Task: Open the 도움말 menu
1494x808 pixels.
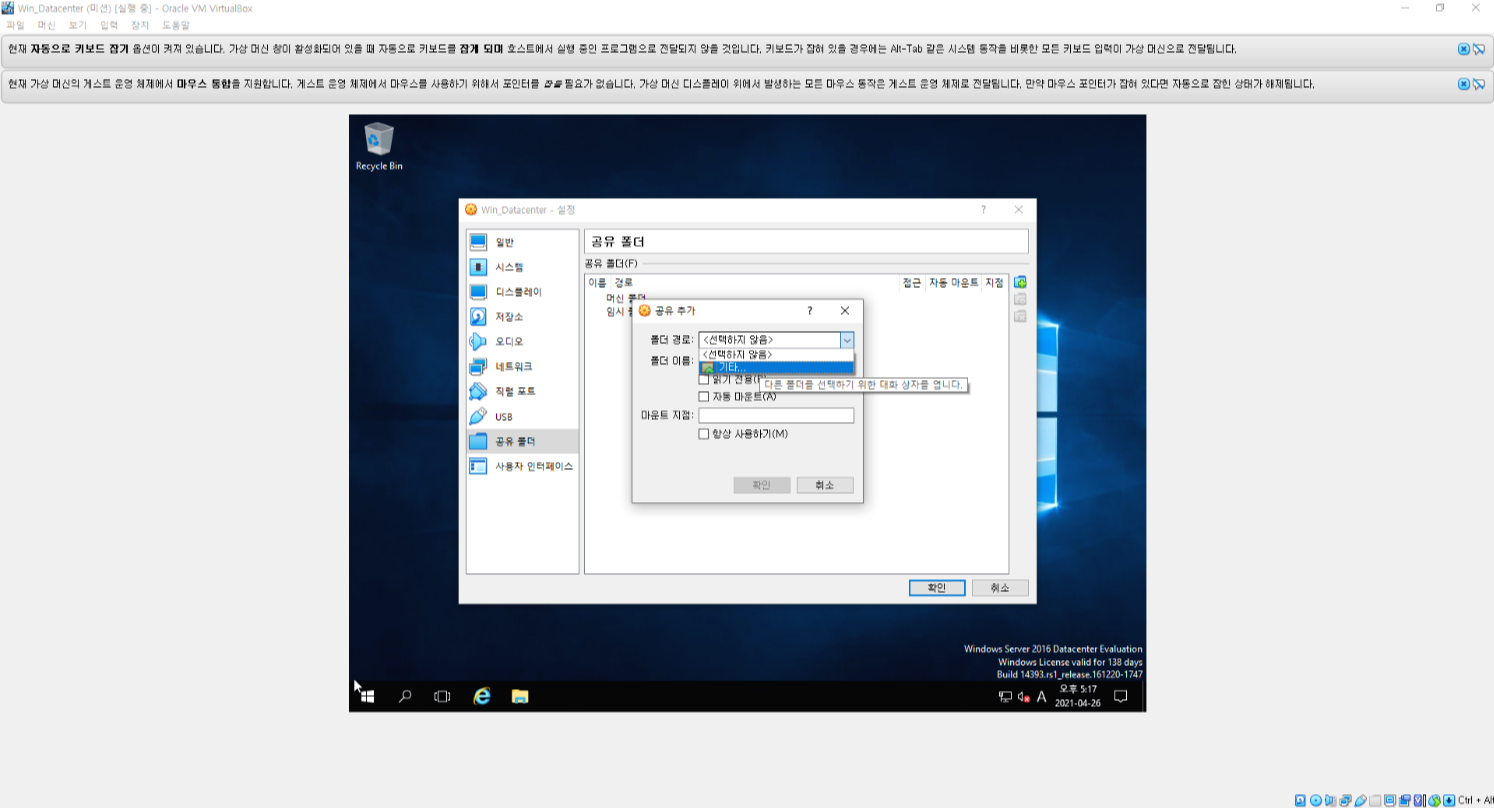Action: (175, 25)
